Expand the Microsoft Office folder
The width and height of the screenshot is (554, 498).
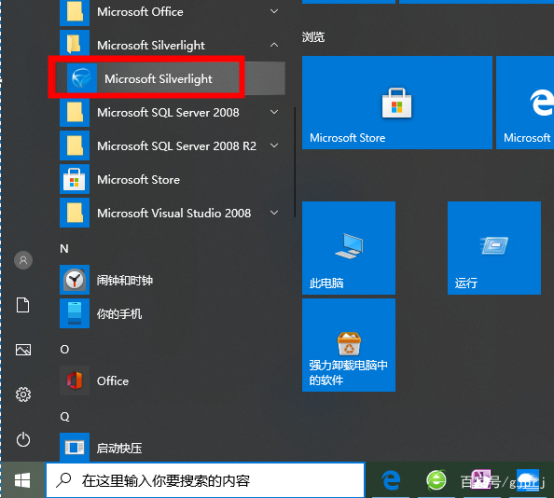click(274, 12)
